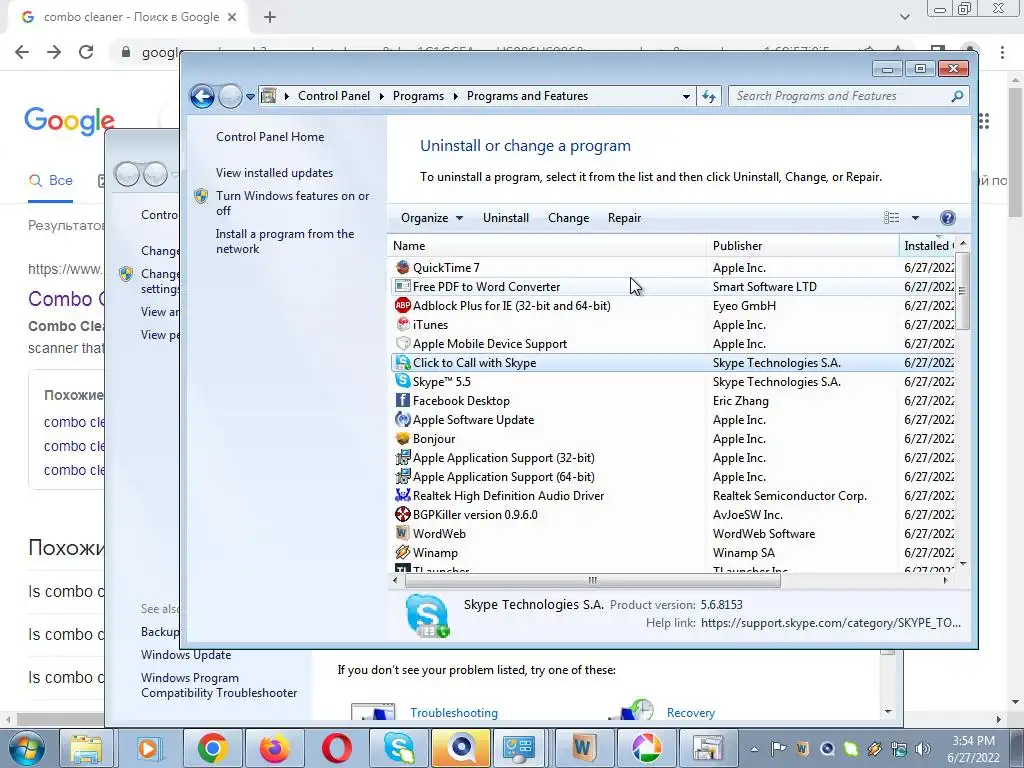Select the Click to Call with Skype icon
Image resolution: width=1024 pixels, height=768 pixels.
click(x=403, y=362)
